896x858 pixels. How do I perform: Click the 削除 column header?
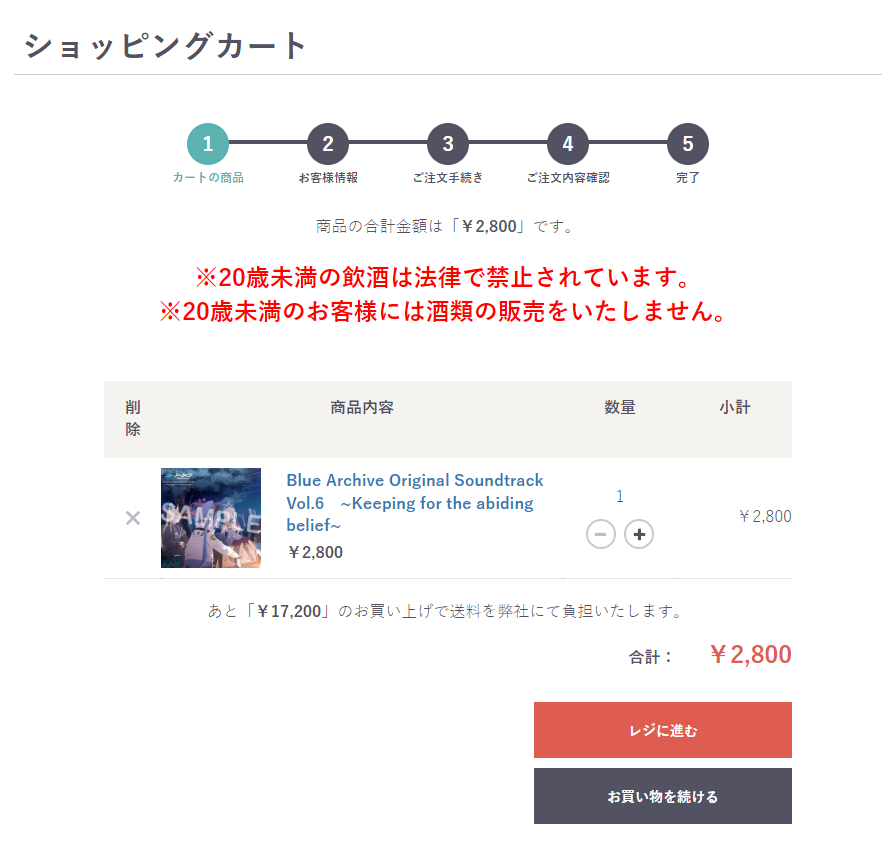pyautogui.click(x=133, y=418)
